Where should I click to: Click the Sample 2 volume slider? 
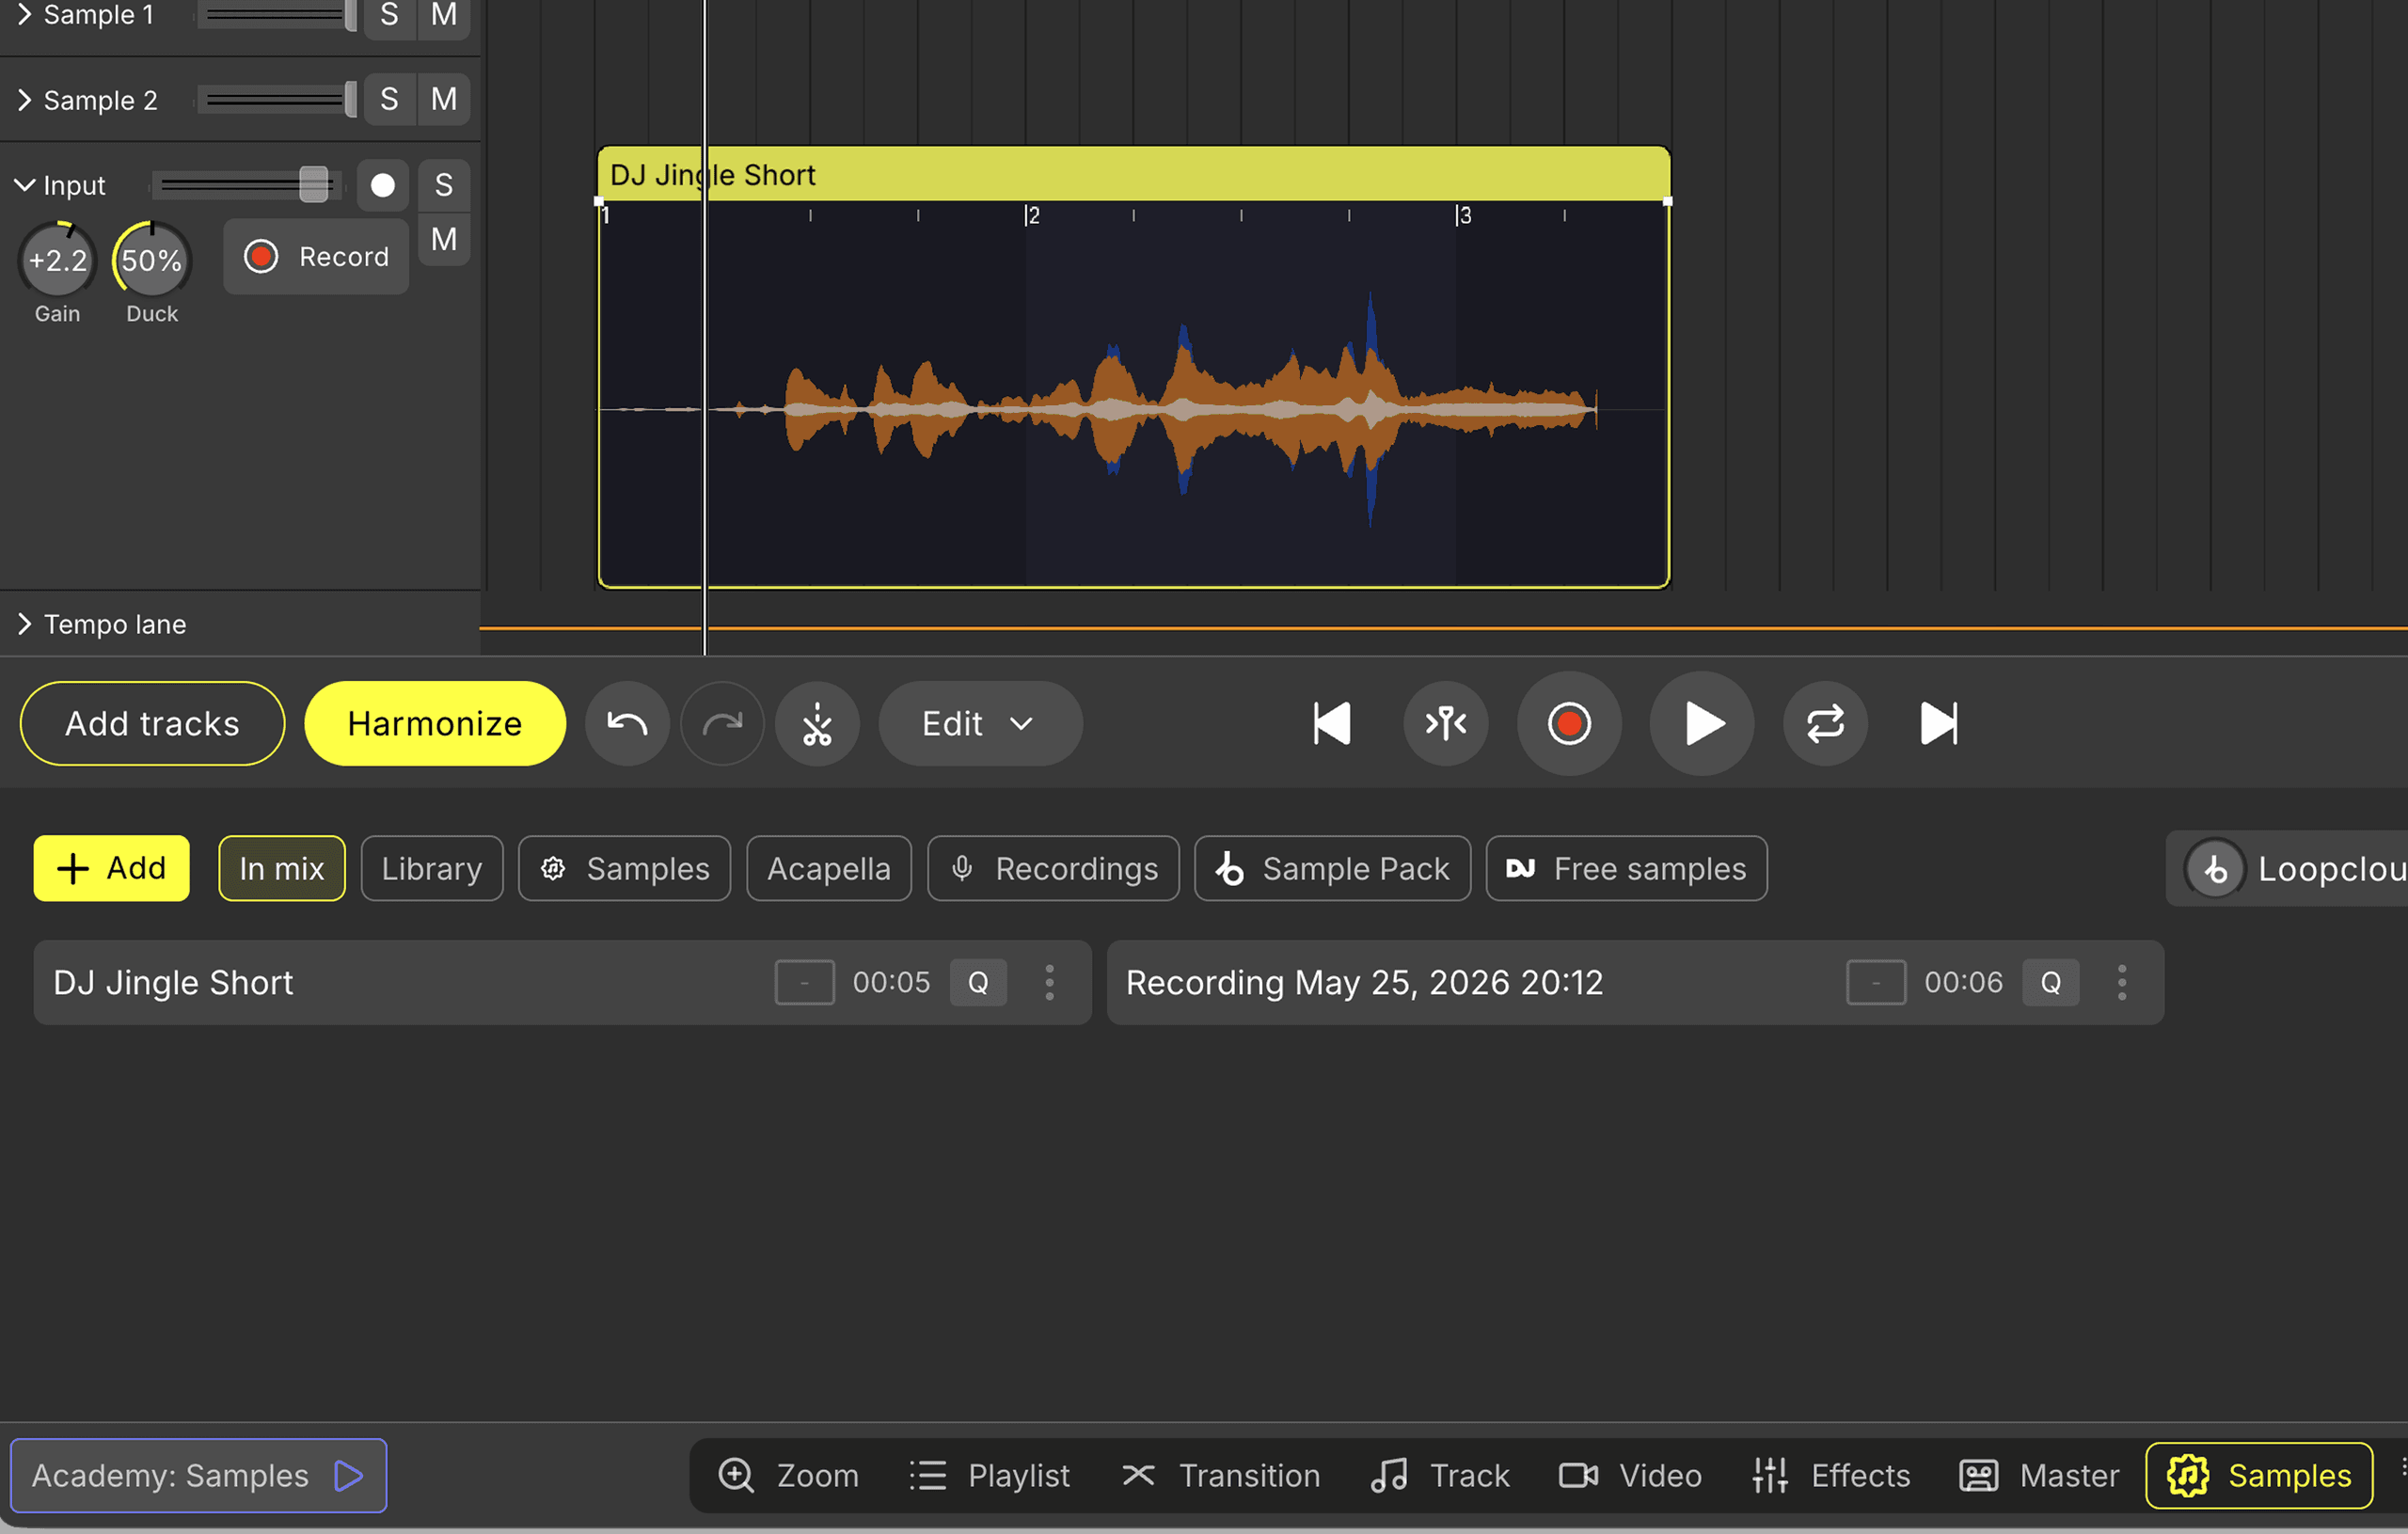pos(278,99)
